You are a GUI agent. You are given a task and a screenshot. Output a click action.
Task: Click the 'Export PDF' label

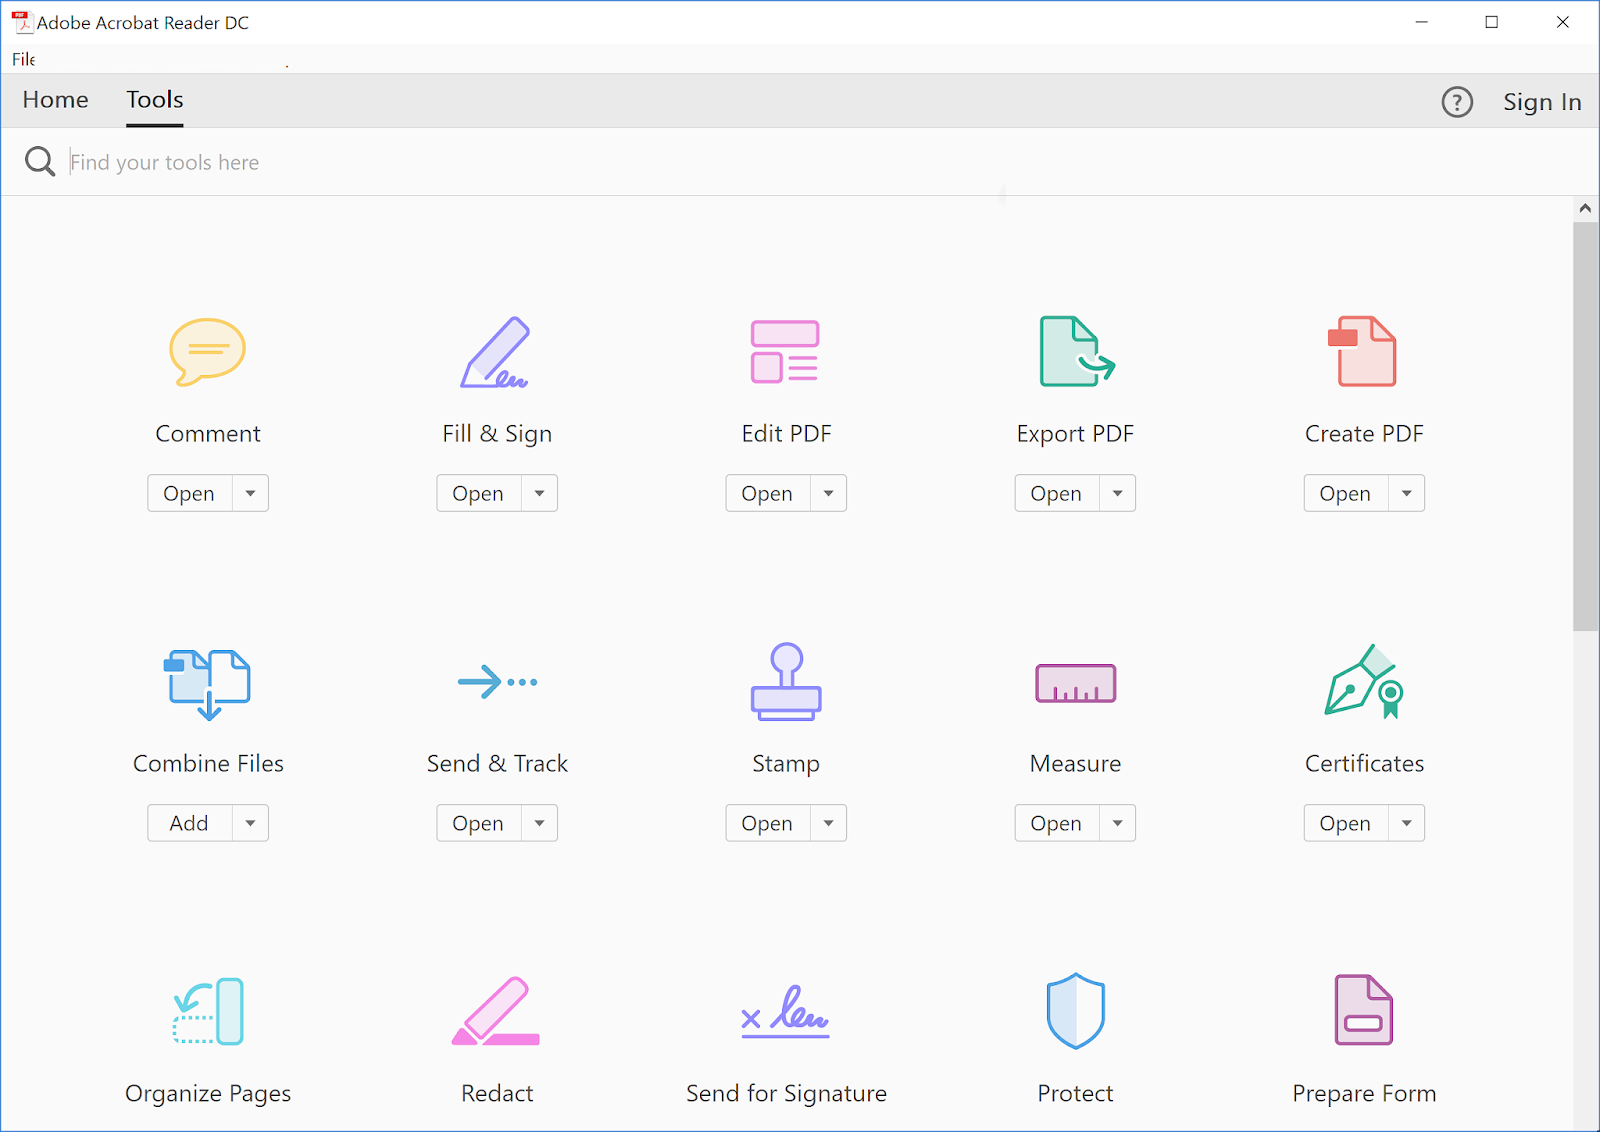1075,434
